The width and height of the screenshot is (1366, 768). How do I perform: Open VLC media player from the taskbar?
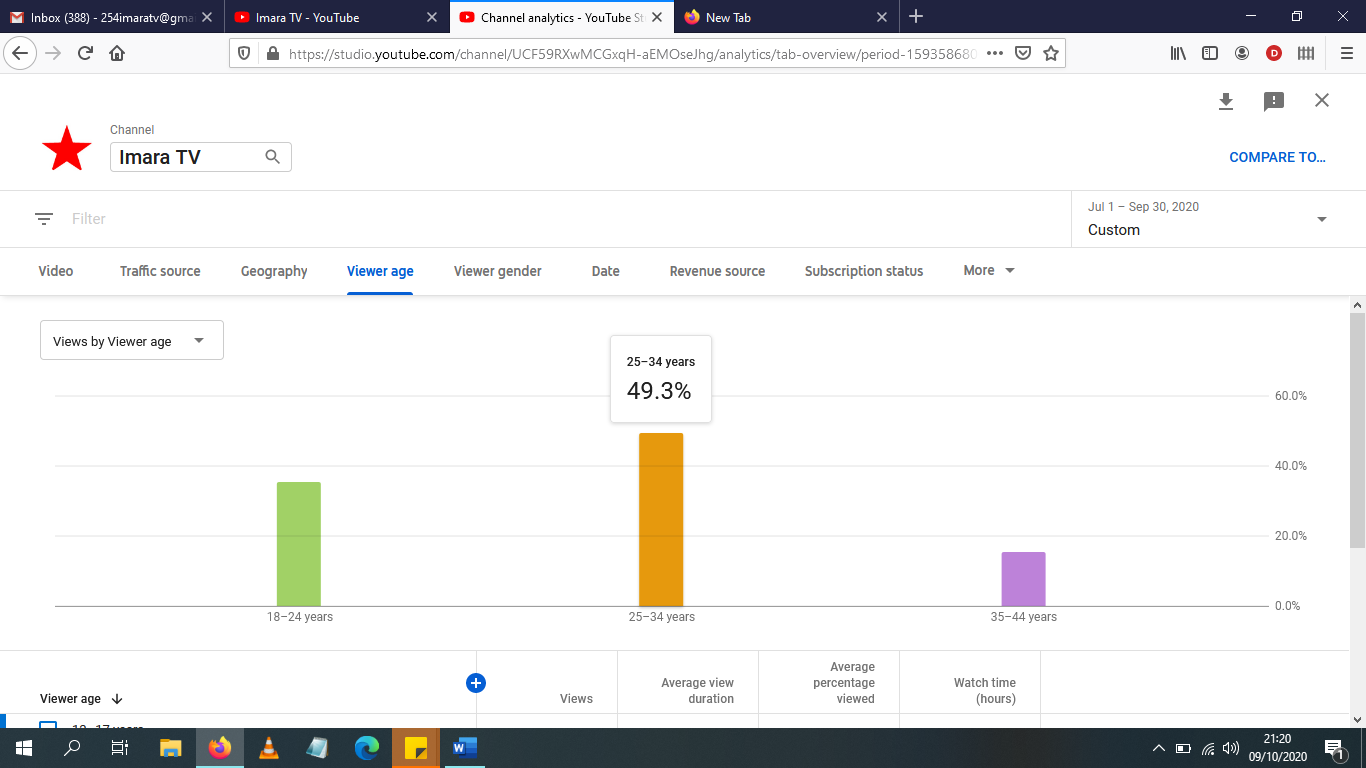[x=269, y=747]
